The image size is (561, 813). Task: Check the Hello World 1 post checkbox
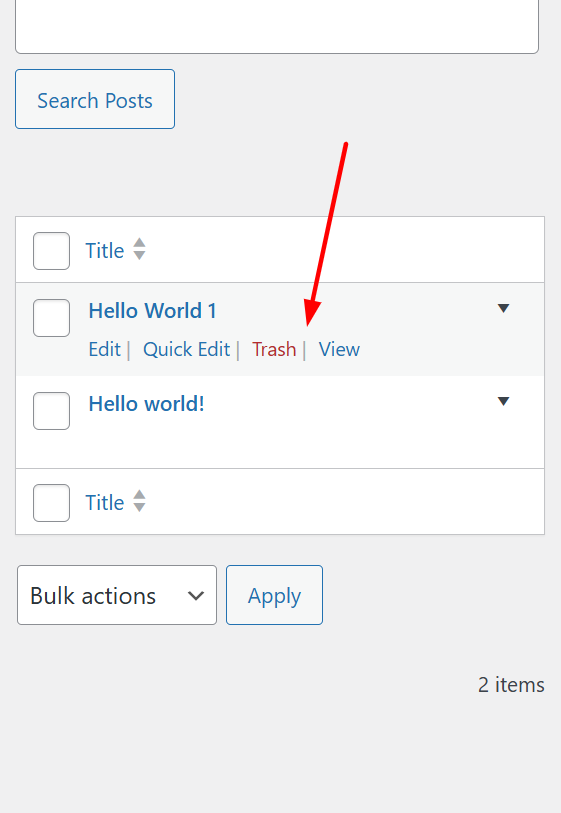coord(51,318)
